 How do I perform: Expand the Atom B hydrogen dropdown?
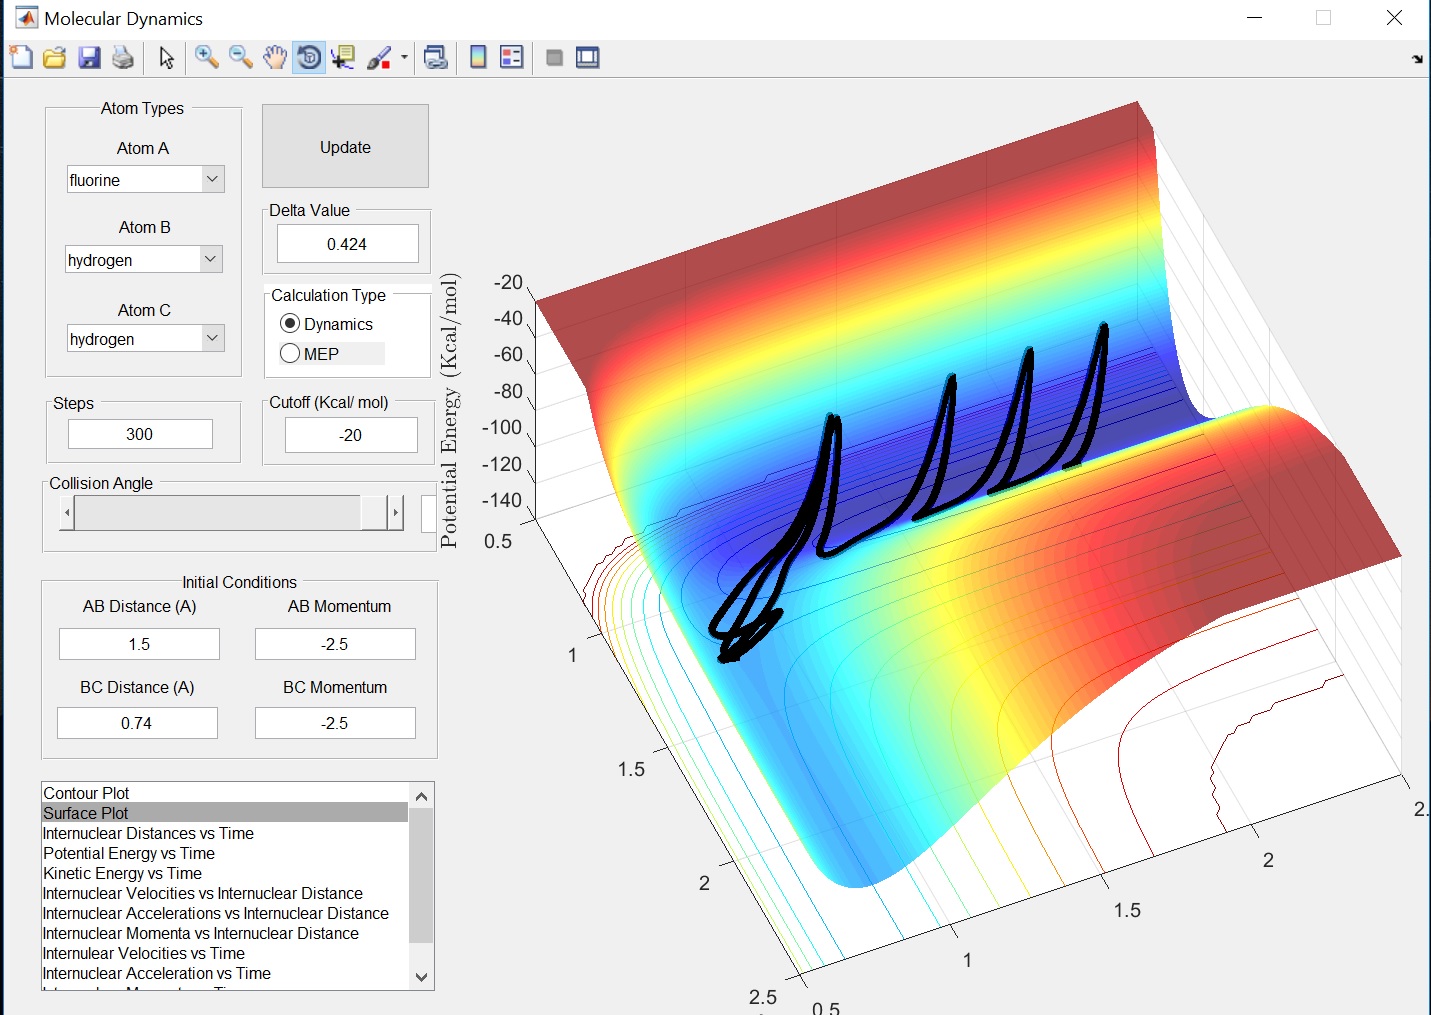[x=144, y=260]
